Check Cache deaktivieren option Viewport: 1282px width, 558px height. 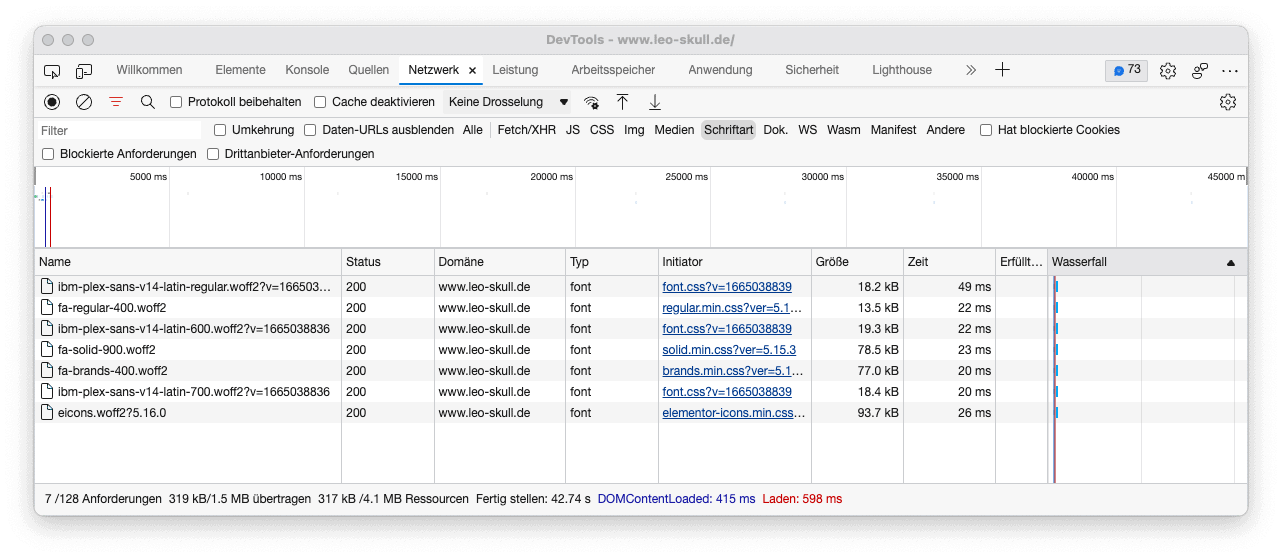(320, 102)
